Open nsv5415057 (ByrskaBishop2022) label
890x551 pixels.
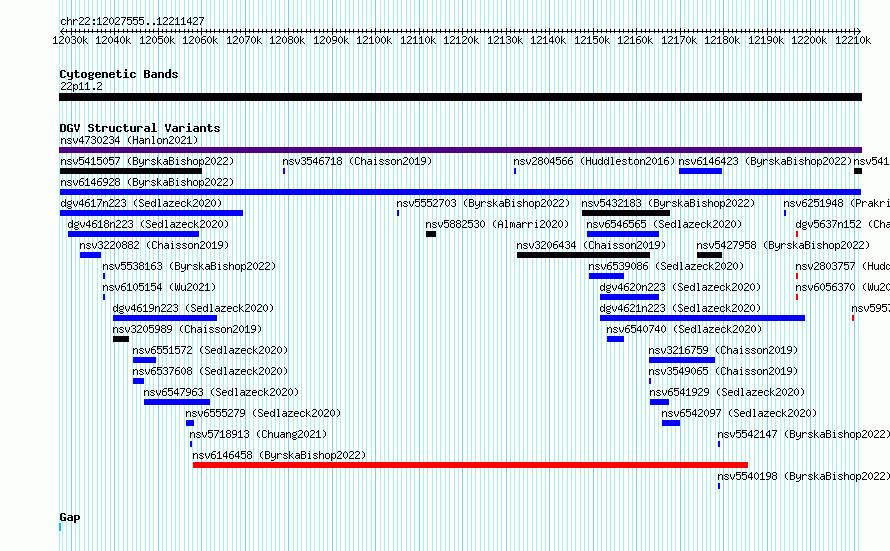tap(147, 161)
